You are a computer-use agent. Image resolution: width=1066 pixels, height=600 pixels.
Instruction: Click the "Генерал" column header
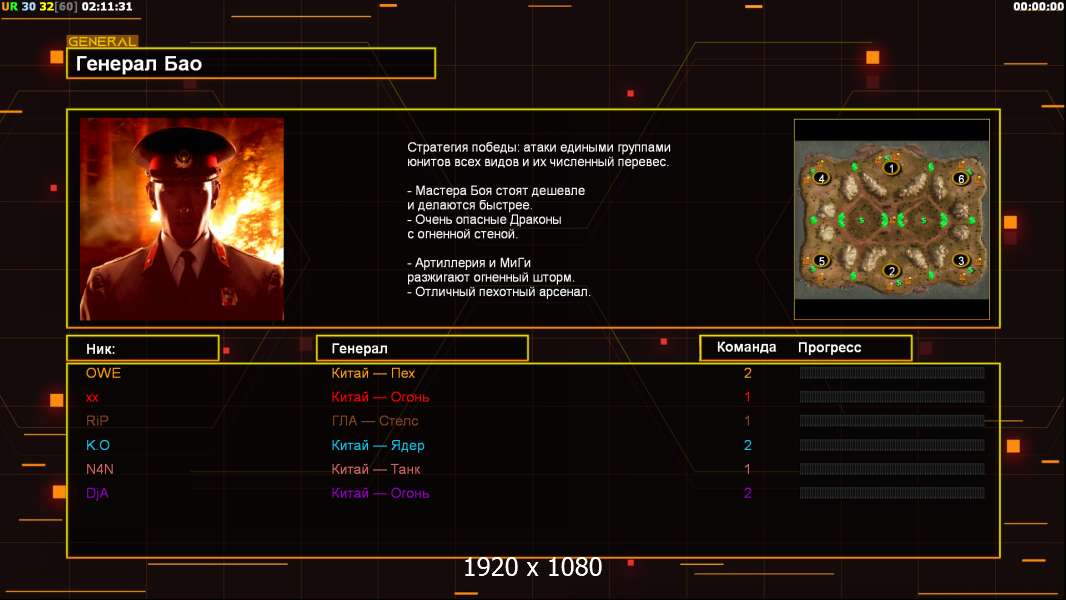tap(422, 349)
